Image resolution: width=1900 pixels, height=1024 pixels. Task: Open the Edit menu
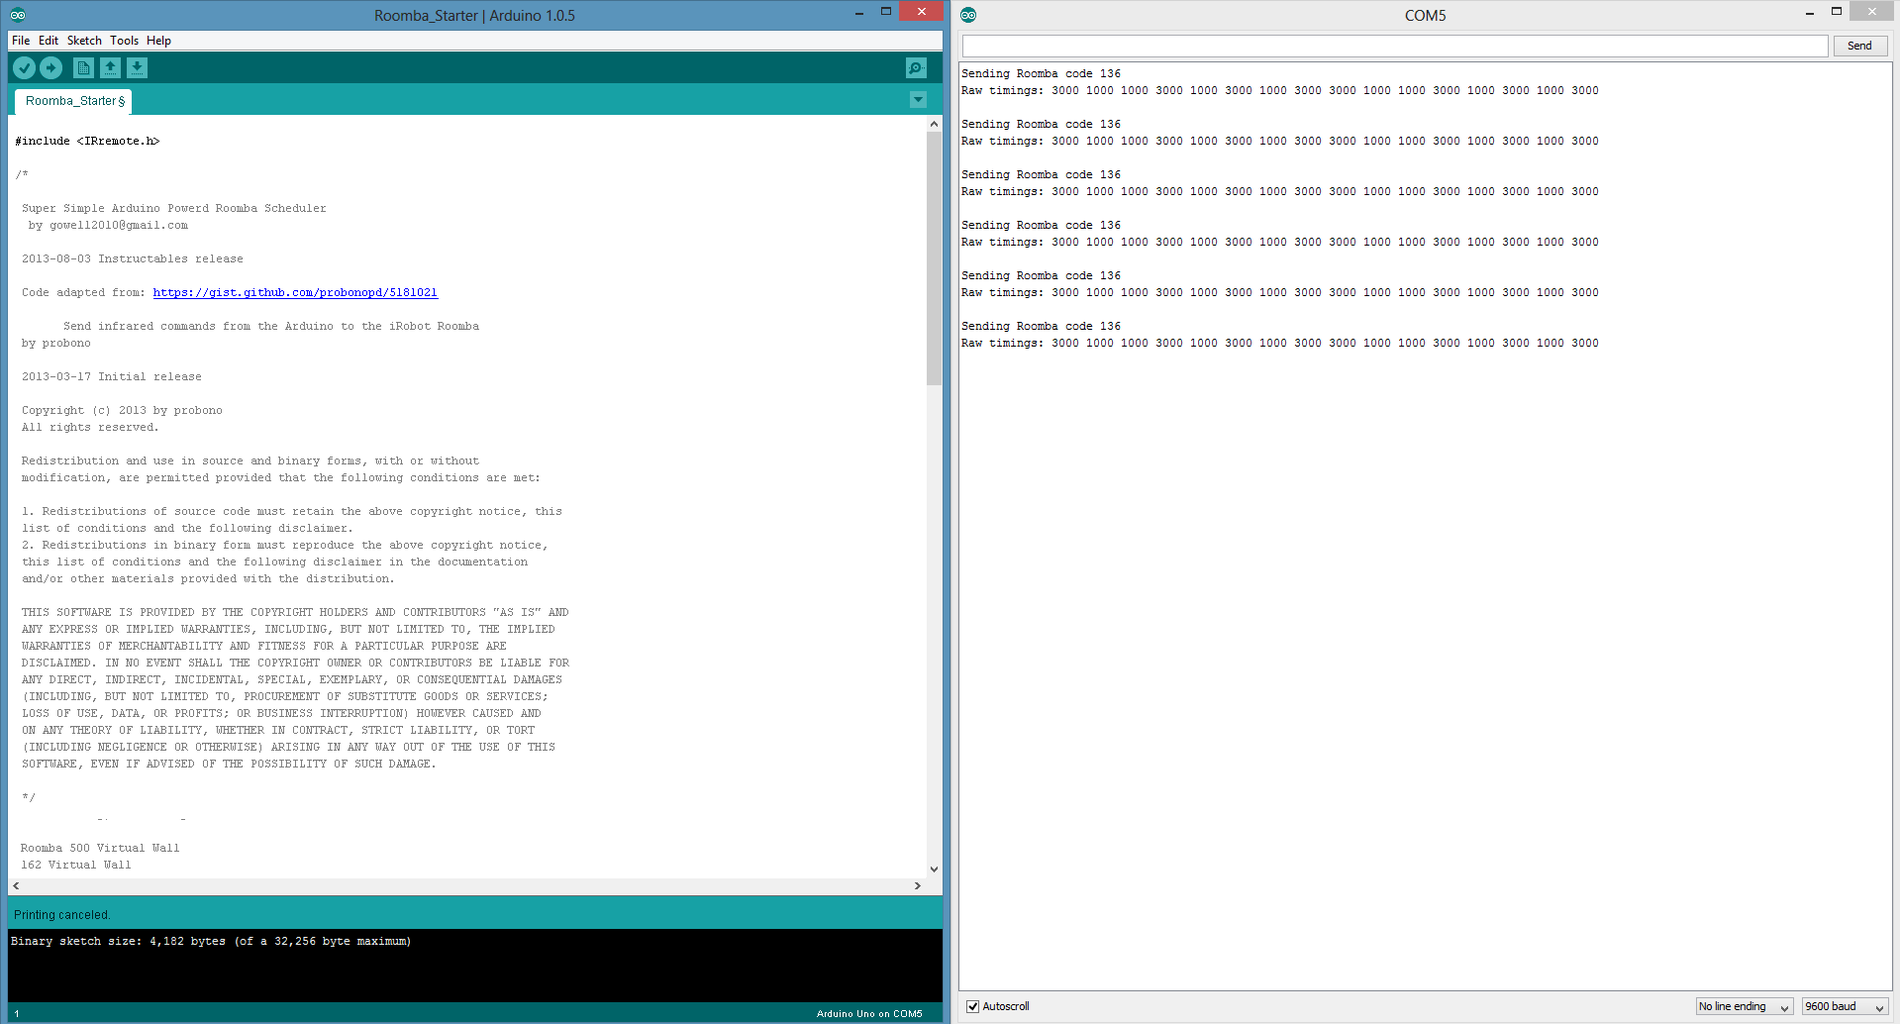(48, 41)
